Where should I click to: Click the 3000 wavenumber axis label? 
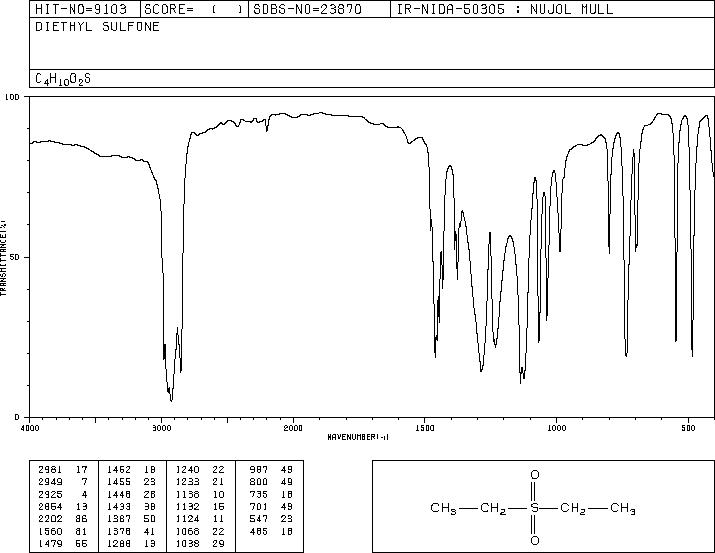161,428
